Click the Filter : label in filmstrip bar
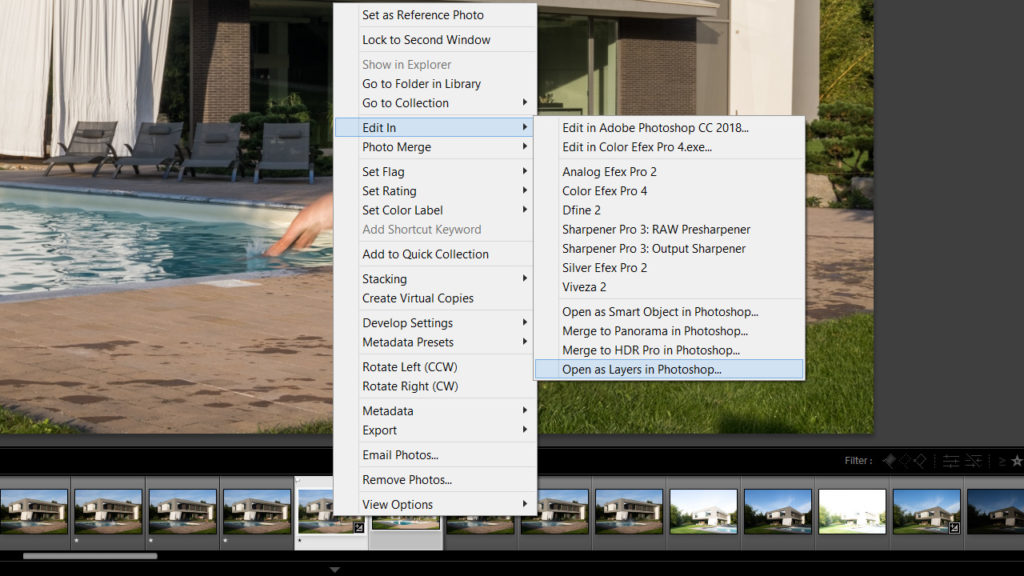This screenshot has width=1024, height=576. coord(858,460)
